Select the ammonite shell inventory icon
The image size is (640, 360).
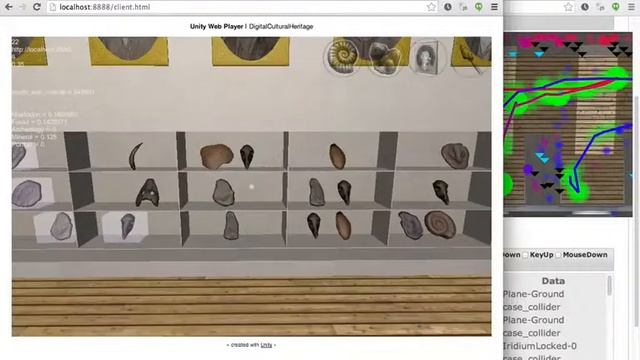(x=342, y=56)
